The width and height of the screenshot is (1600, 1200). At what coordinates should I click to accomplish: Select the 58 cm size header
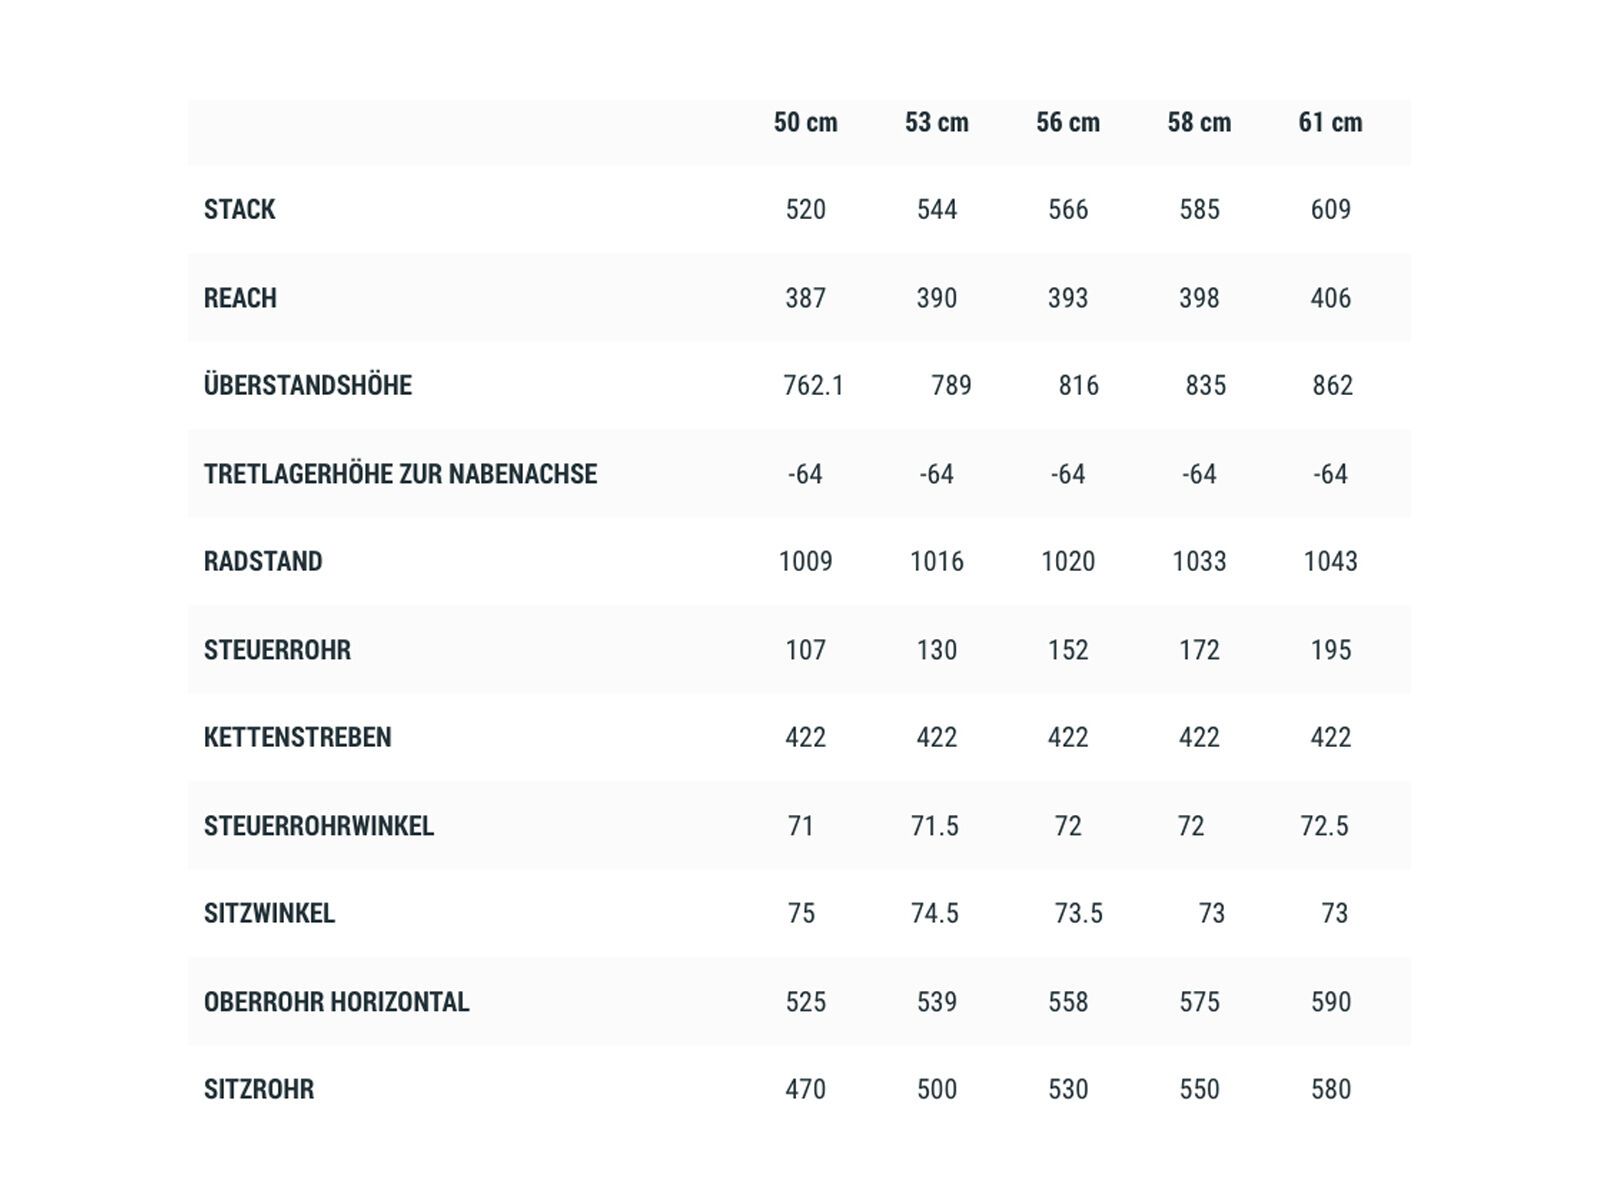pyautogui.click(x=1199, y=123)
